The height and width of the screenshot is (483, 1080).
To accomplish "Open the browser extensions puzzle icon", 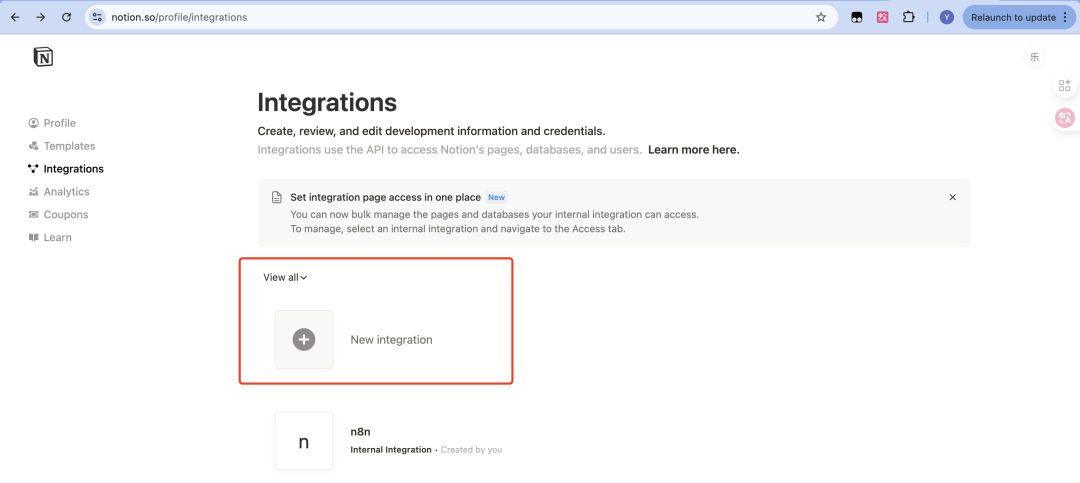I will (908, 17).
